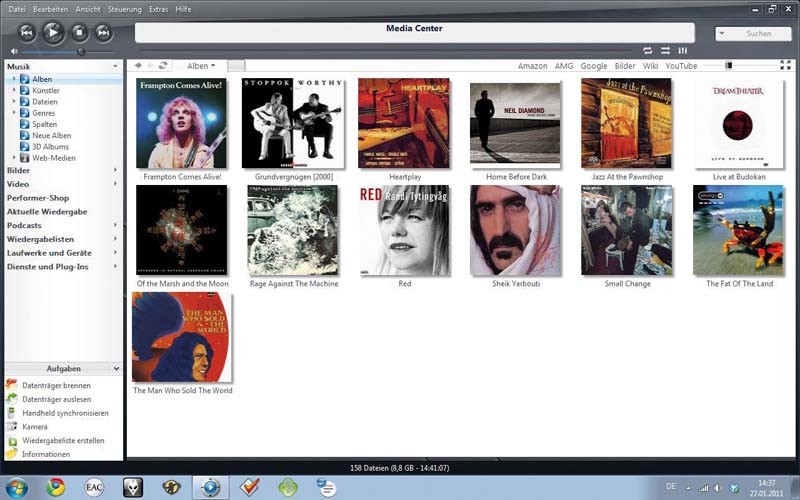Open the Ansicht menu

[88, 9]
